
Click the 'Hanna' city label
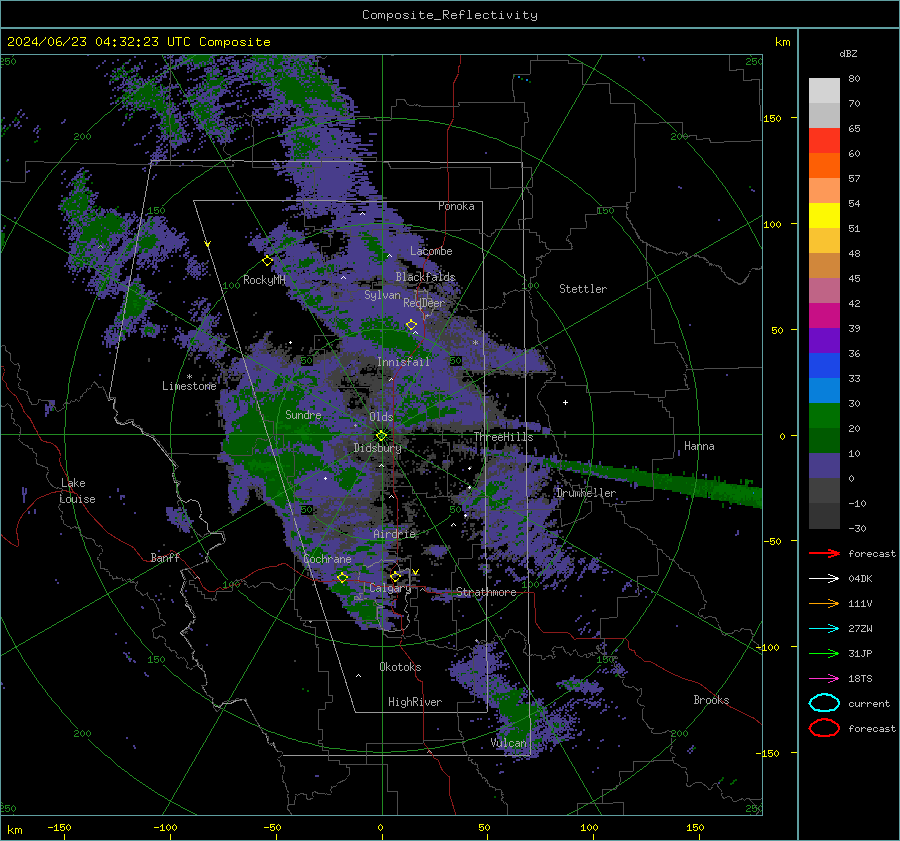pyautogui.click(x=699, y=445)
